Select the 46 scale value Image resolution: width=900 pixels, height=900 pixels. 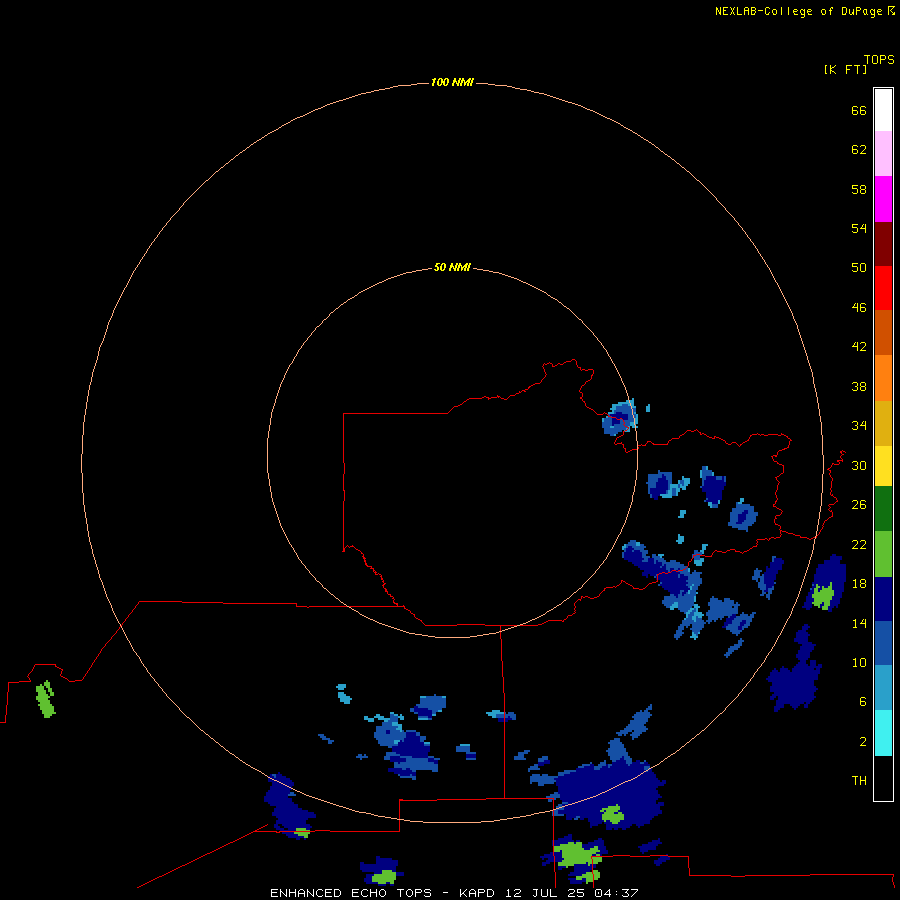click(x=859, y=307)
